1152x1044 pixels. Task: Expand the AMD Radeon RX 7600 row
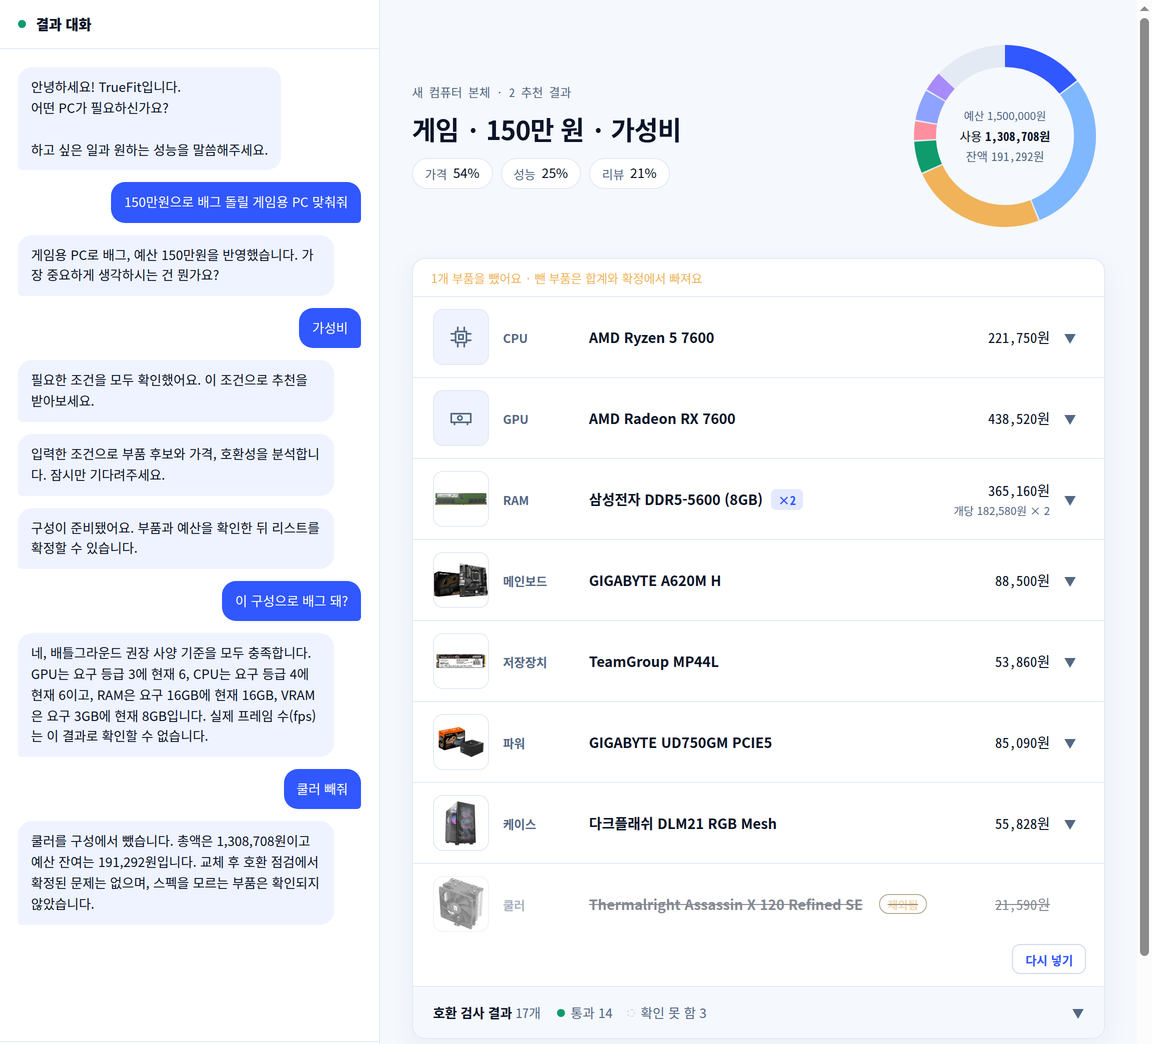[1070, 420]
